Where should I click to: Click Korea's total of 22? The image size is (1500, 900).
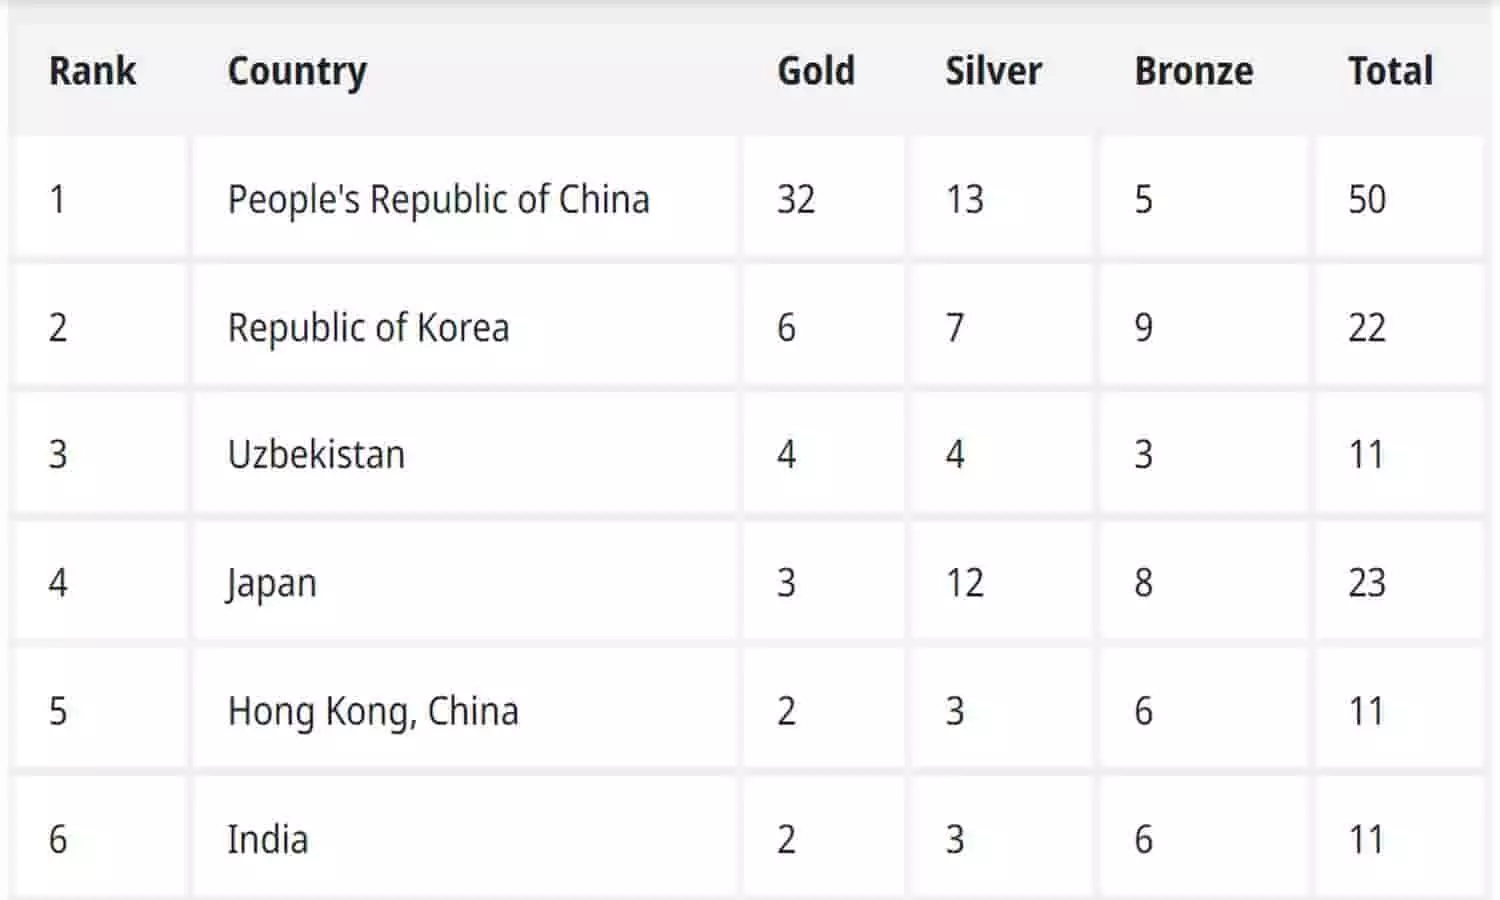(1367, 327)
